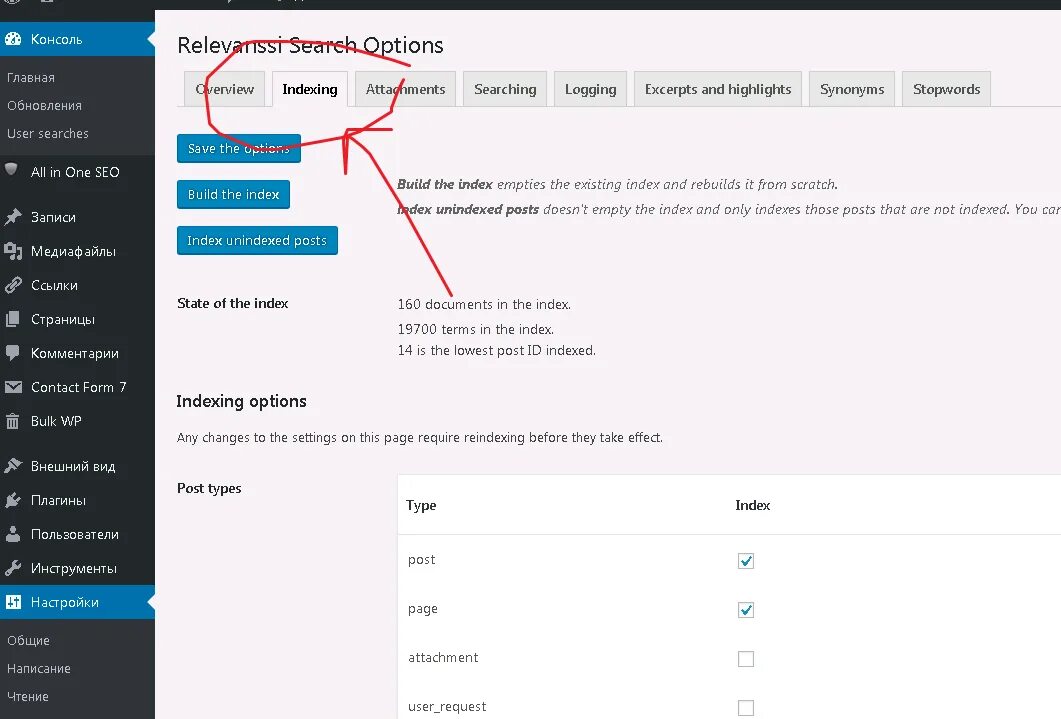Screen dimensions: 1061x719
Task: Enable indexing for user_request type
Action: tap(746, 708)
